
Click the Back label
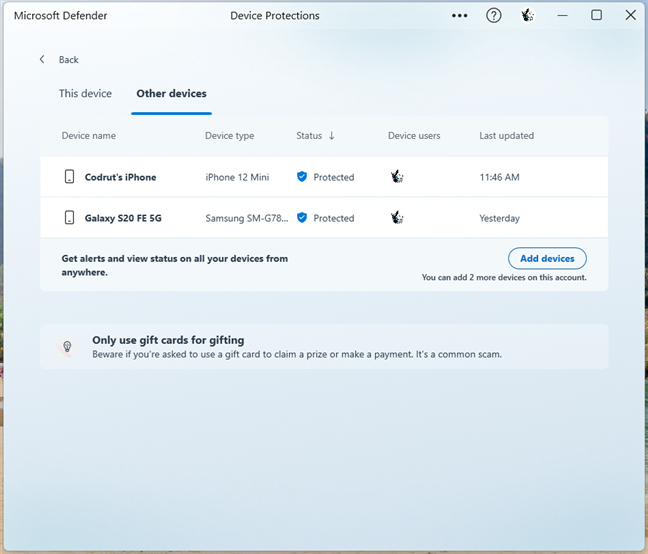pyautogui.click(x=69, y=60)
